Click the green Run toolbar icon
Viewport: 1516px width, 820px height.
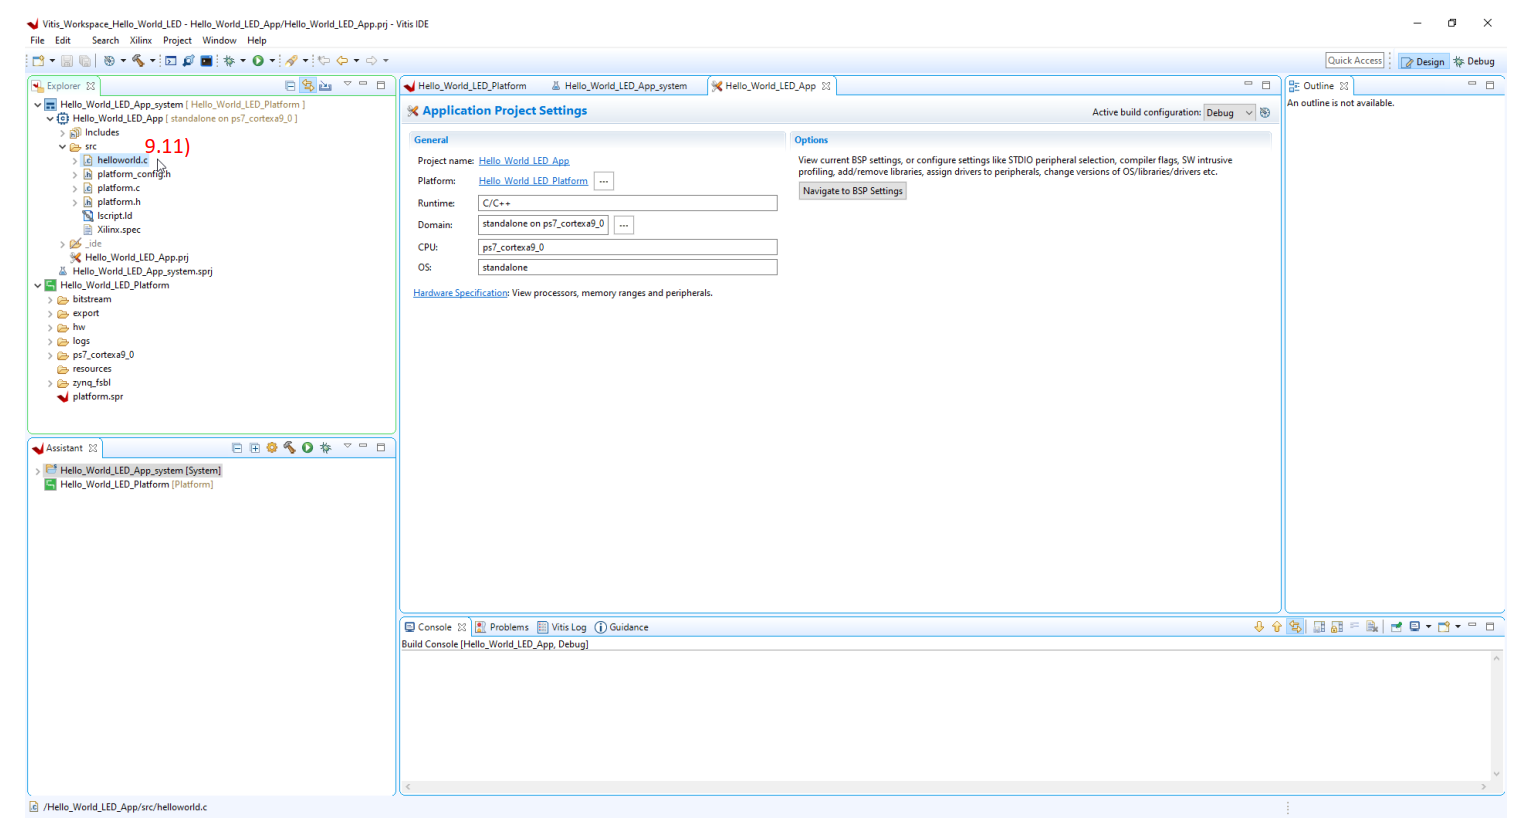tap(258, 61)
